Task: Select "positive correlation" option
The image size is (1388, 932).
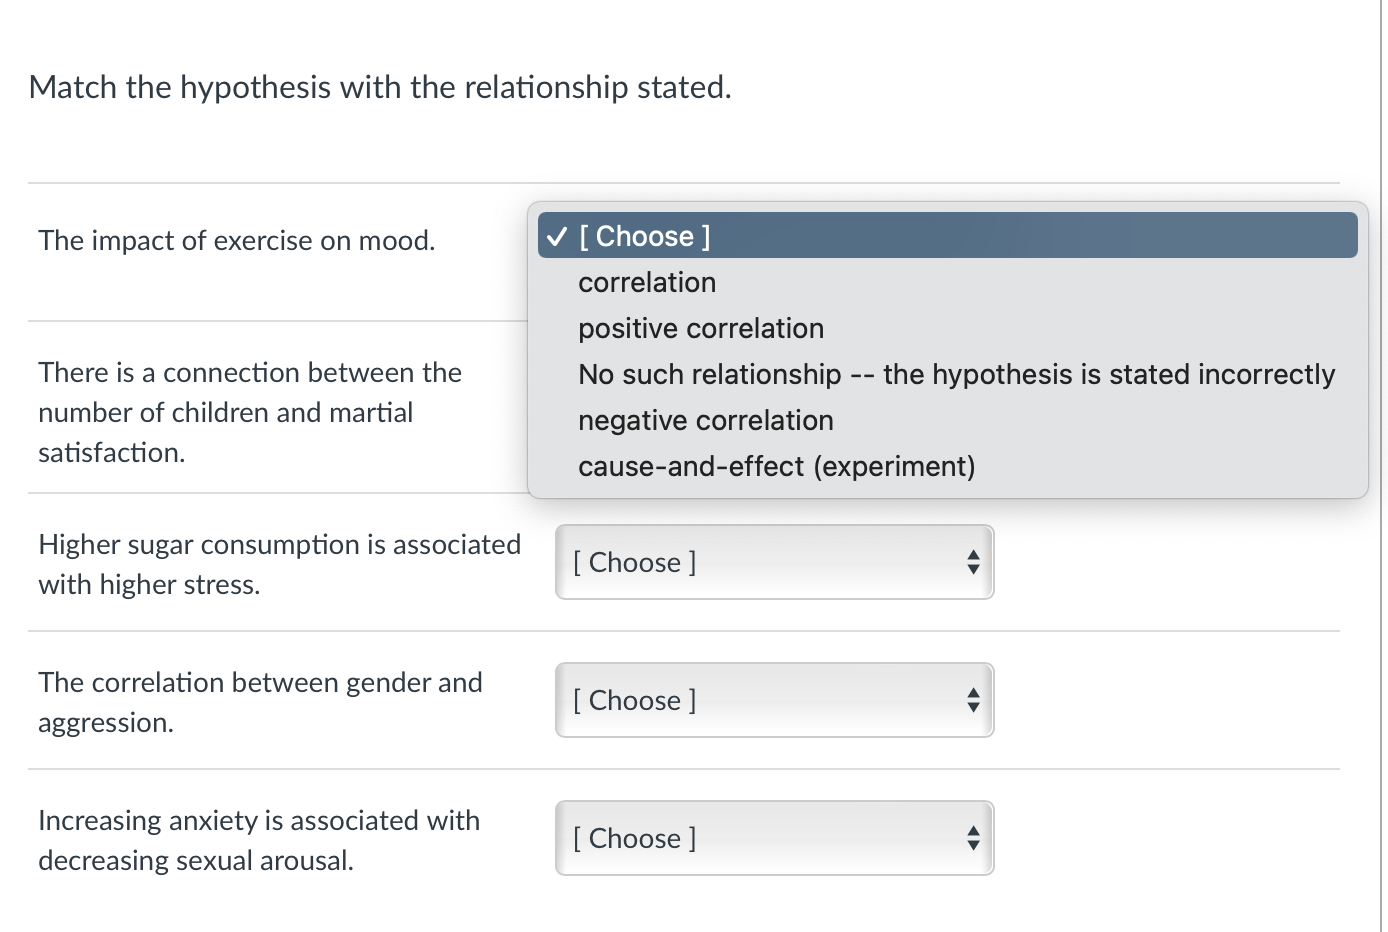Action: point(700,328)
